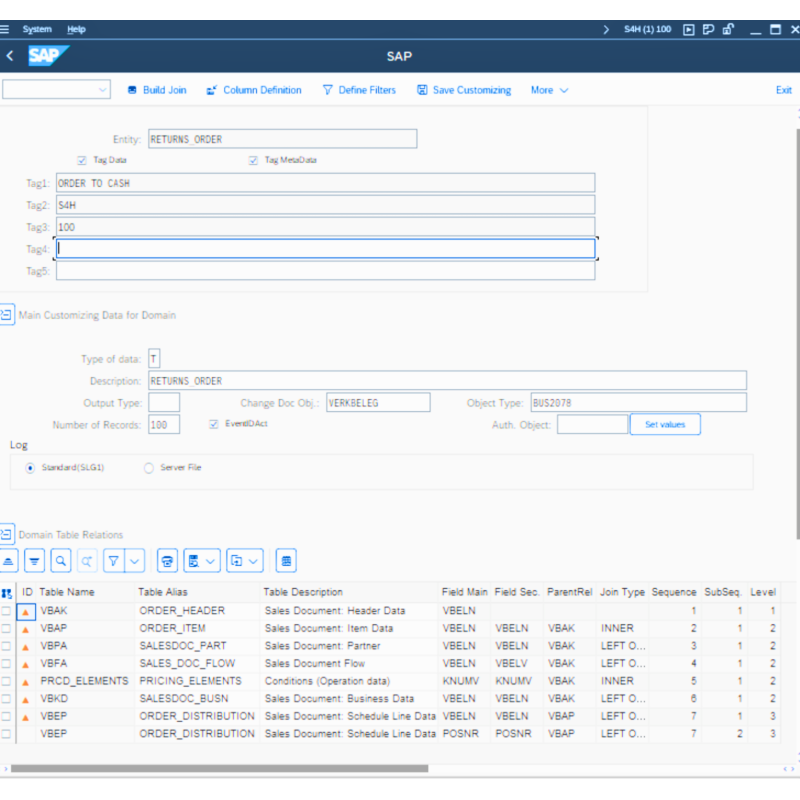
Task: Open the transaction command field dropdown
Action: click(x=103, y=90)
